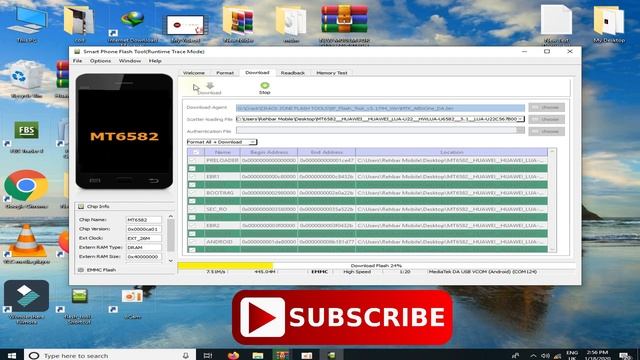Viewport: 640px width, 360px height.
Task: Toggle the ANDROID row checkbox
Action: pos(192,242)
